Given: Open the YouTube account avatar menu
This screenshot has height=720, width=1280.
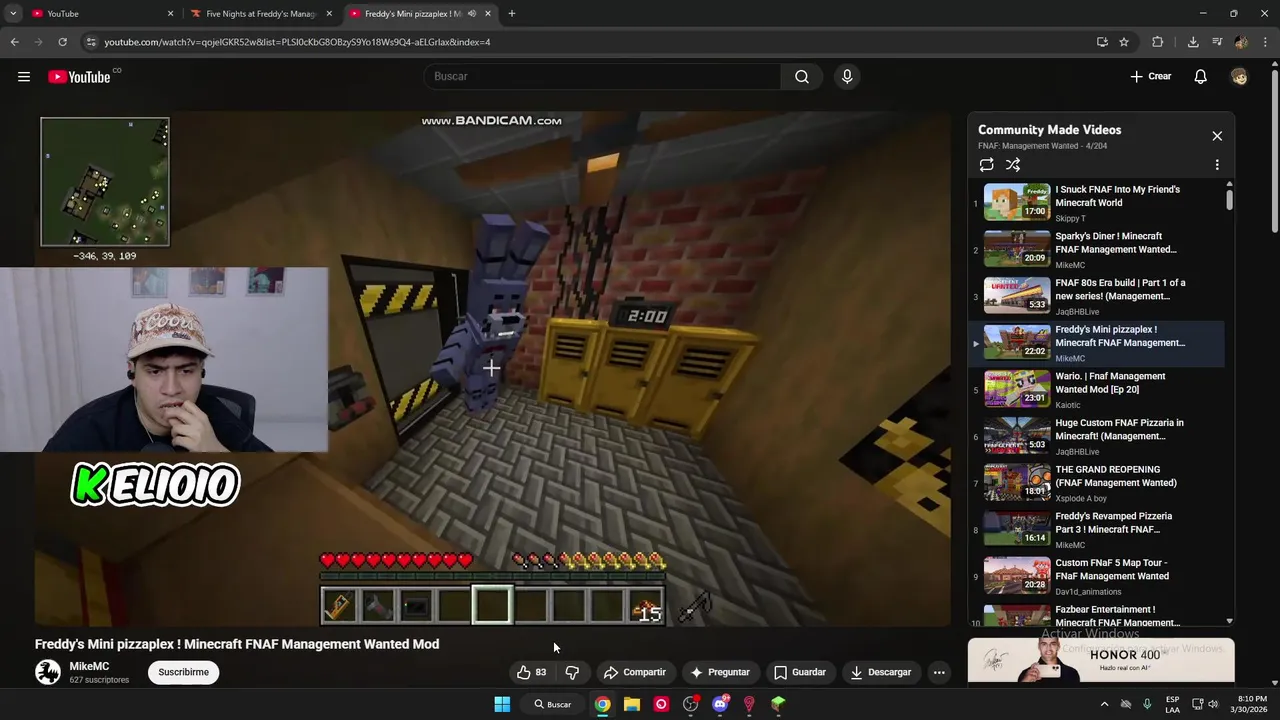Looking at the screenshot, I should click(1239, 76).
